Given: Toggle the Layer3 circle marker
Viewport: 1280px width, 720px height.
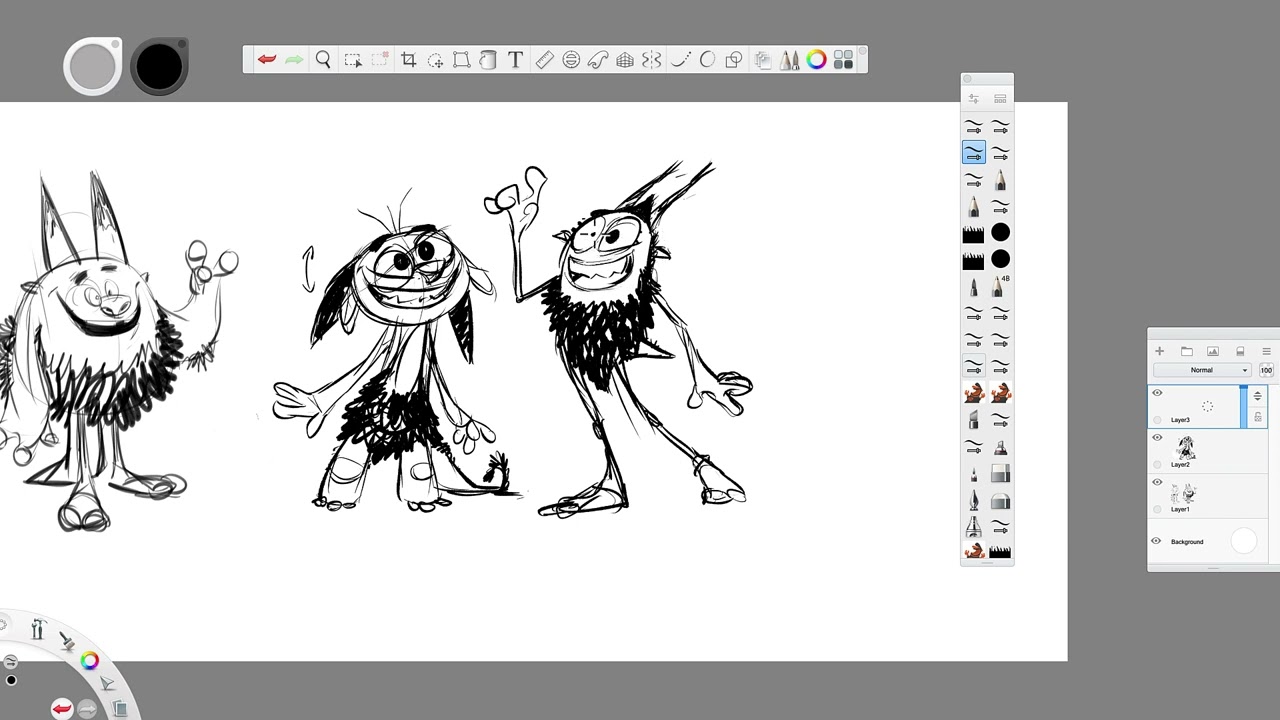Looking at the screenshot, I should (1157, 419).
